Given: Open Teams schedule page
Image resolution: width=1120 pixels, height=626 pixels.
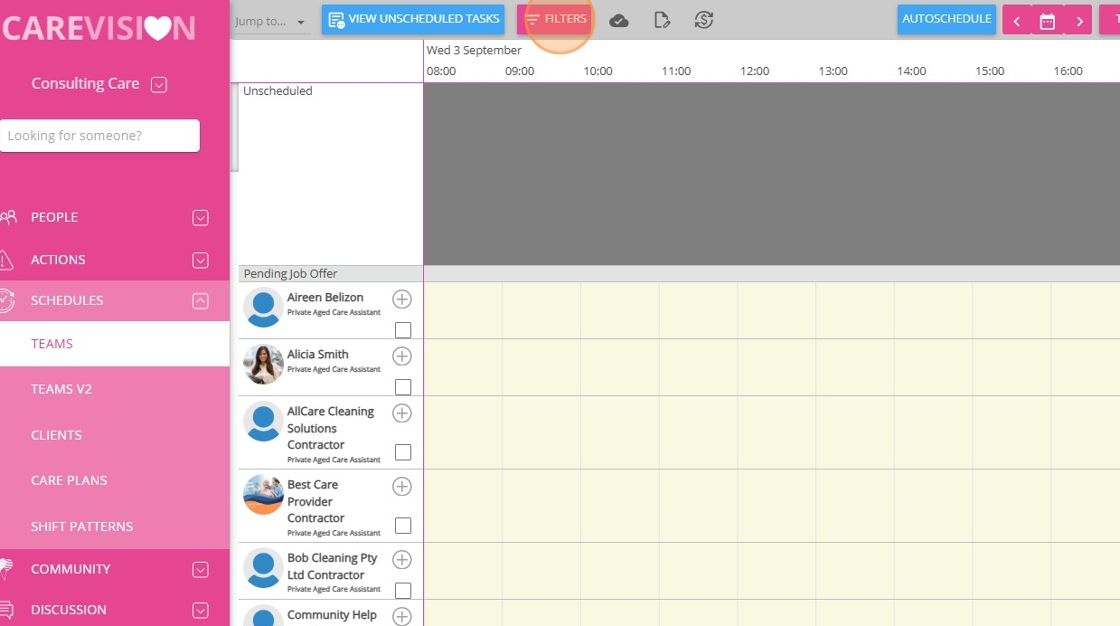Looking at the screenshot, I should click(114, 344).
